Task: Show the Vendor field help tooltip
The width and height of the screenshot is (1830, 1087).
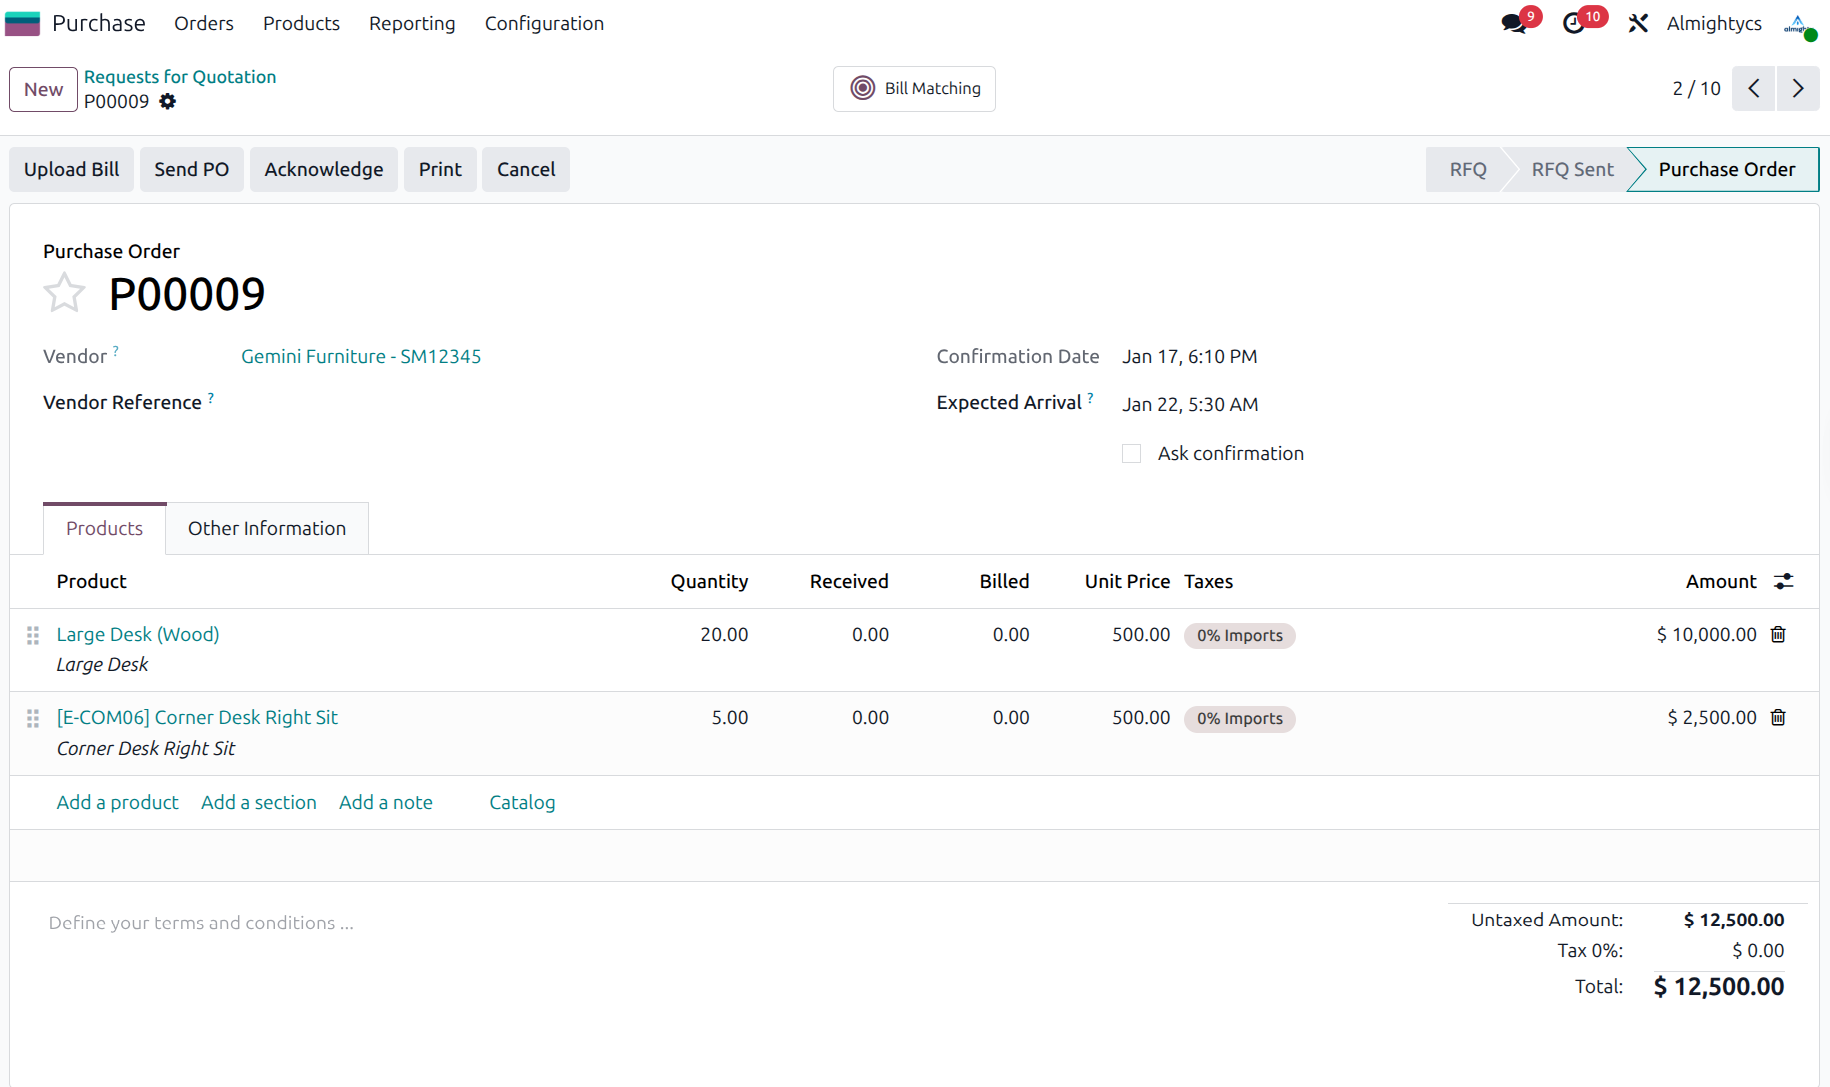Action: tap(115, 350)
